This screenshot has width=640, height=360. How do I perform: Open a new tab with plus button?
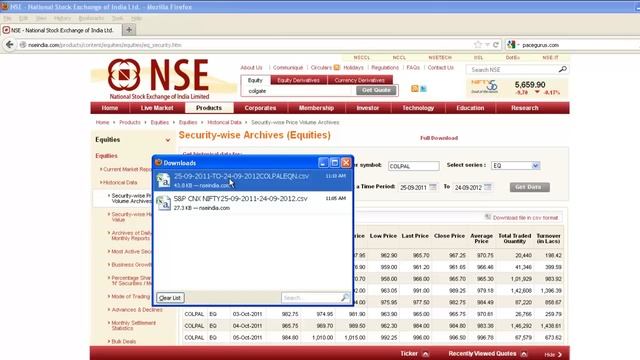[129, 30]
